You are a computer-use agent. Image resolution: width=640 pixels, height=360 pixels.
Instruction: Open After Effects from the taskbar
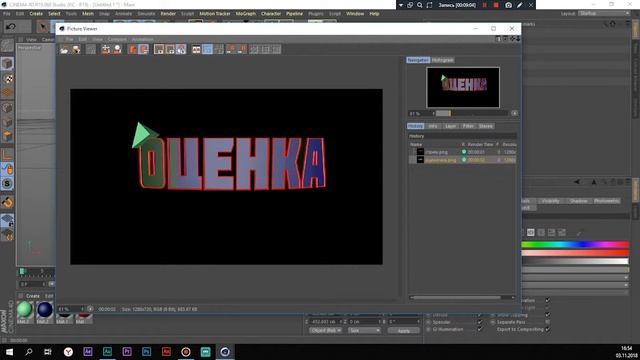coord(88,351)
